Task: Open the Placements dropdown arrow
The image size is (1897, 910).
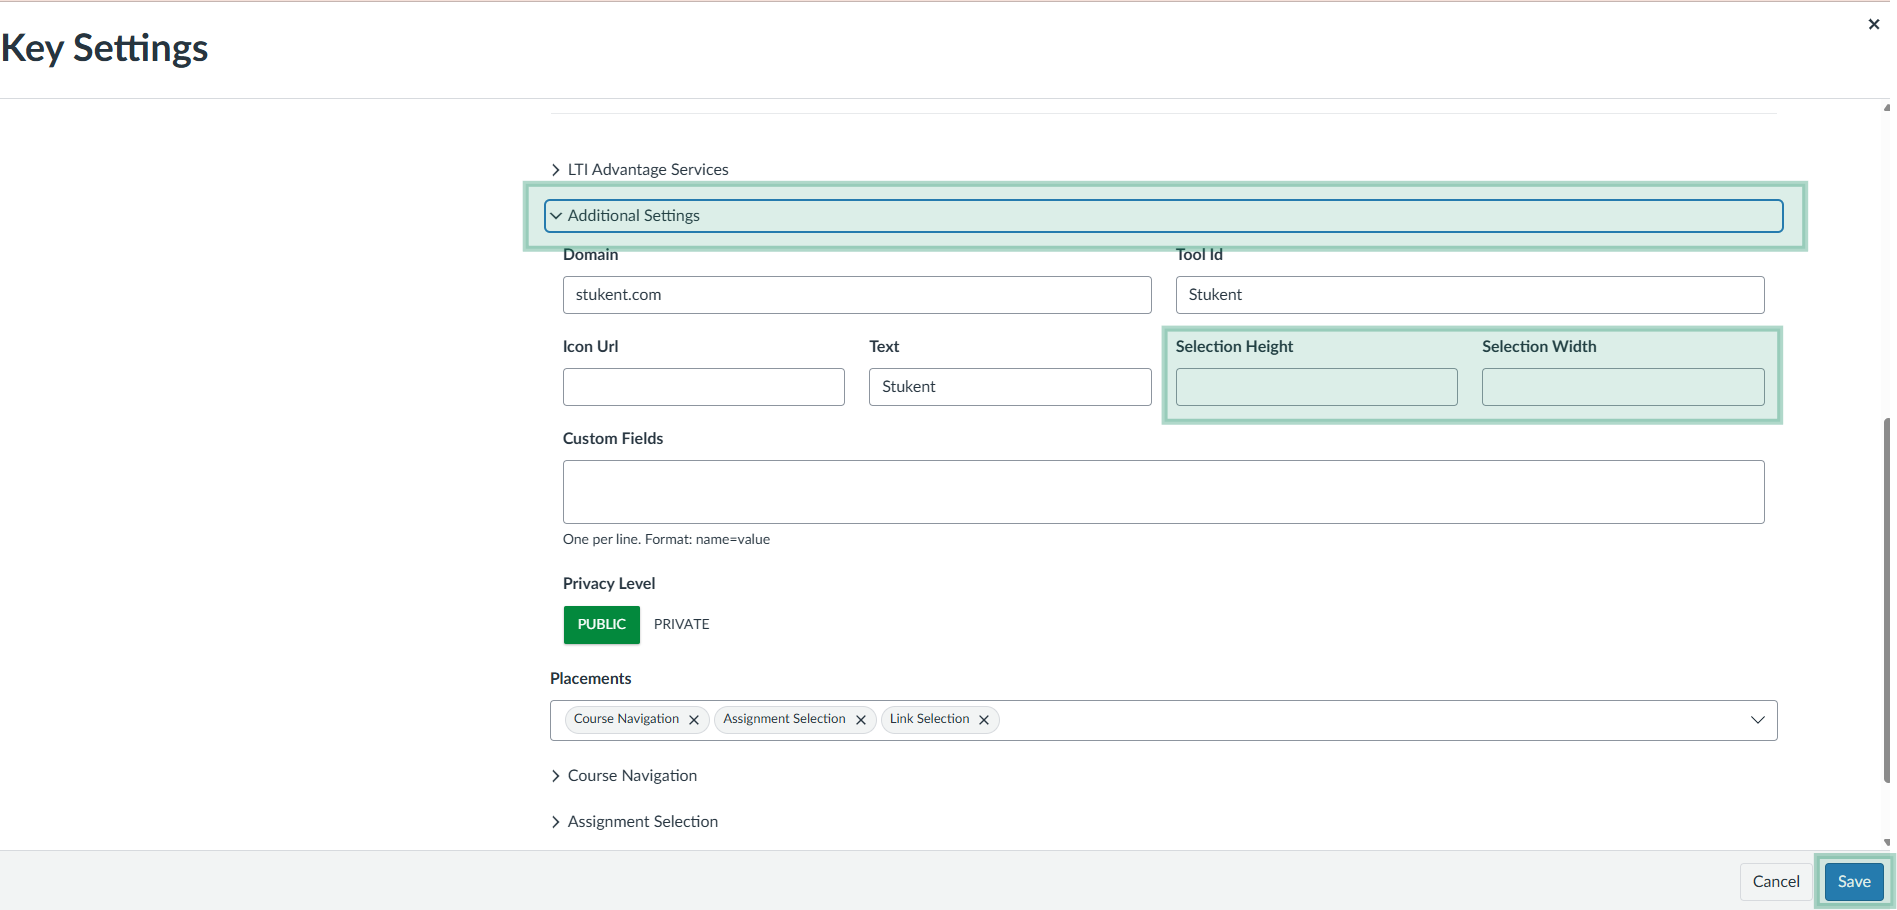Action: tap(1757, 720)
